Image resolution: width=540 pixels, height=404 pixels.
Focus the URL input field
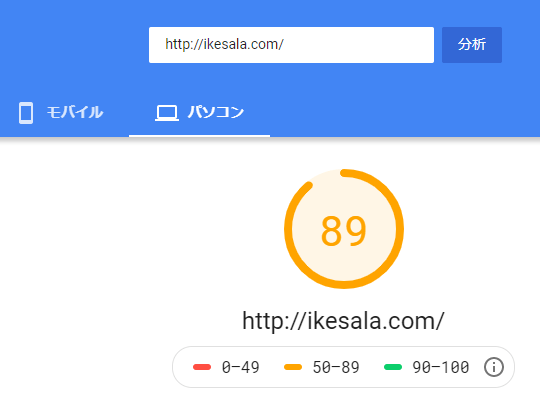click(x=291, y=45)
